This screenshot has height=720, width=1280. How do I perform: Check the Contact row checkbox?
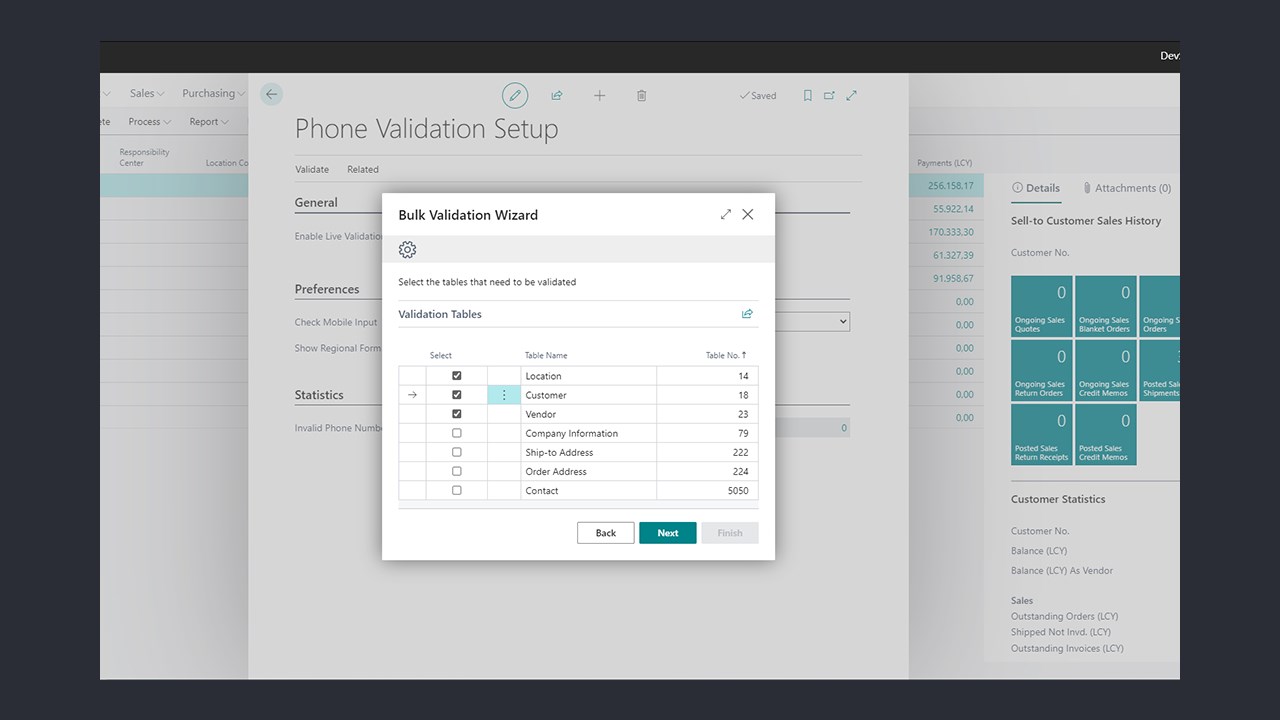point(457,490)
